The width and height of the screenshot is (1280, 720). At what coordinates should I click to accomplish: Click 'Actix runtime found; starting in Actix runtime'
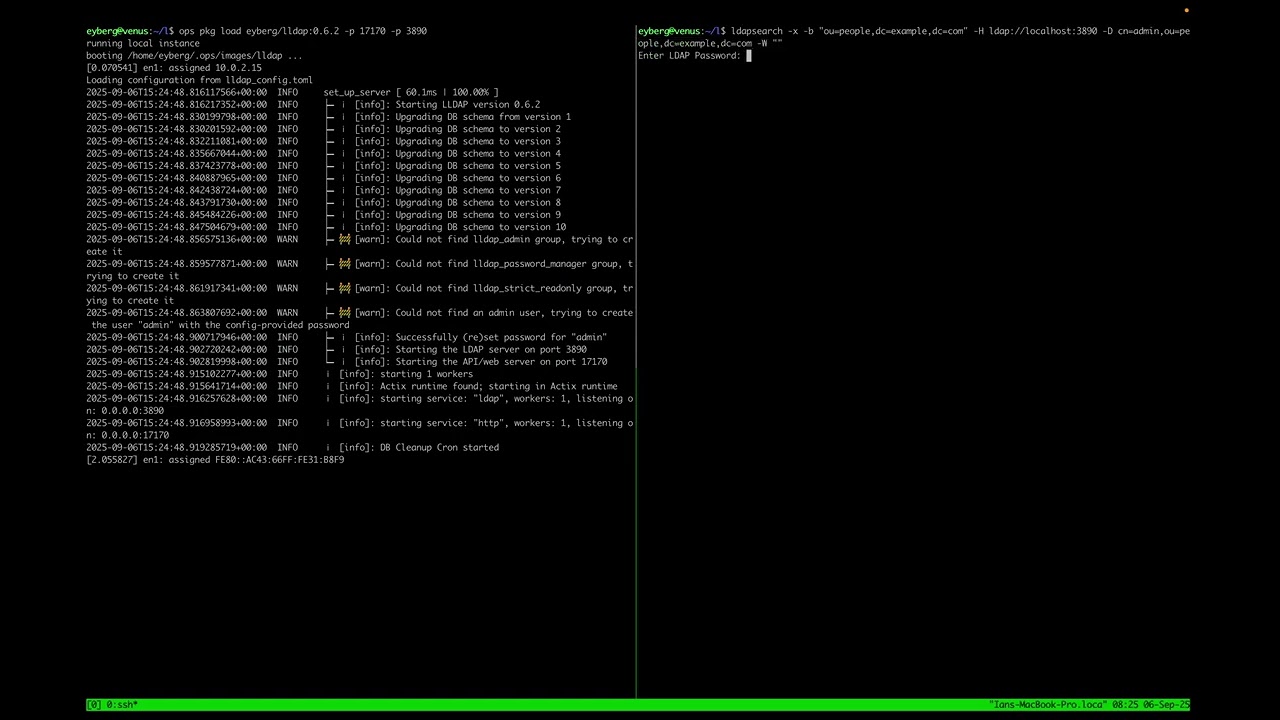tap(498, 386)
